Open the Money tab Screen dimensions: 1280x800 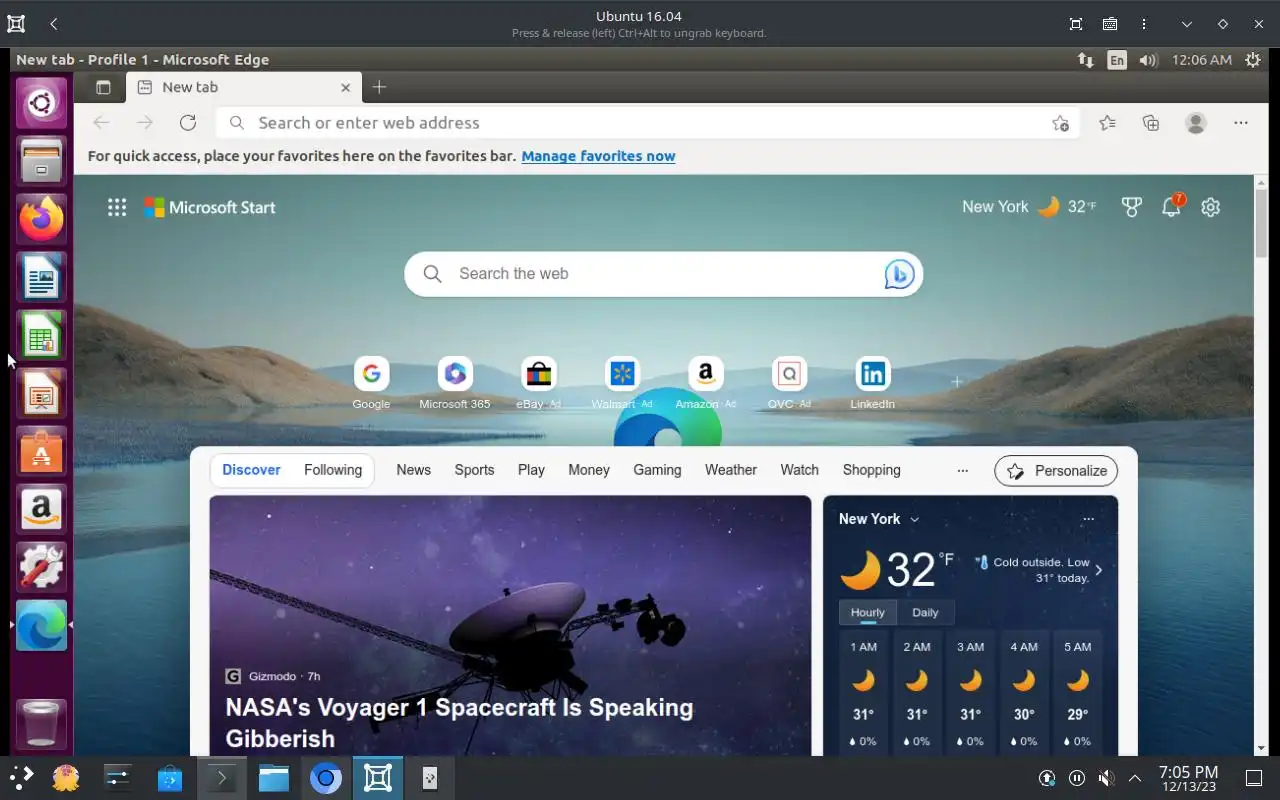[x=589, y=470]
